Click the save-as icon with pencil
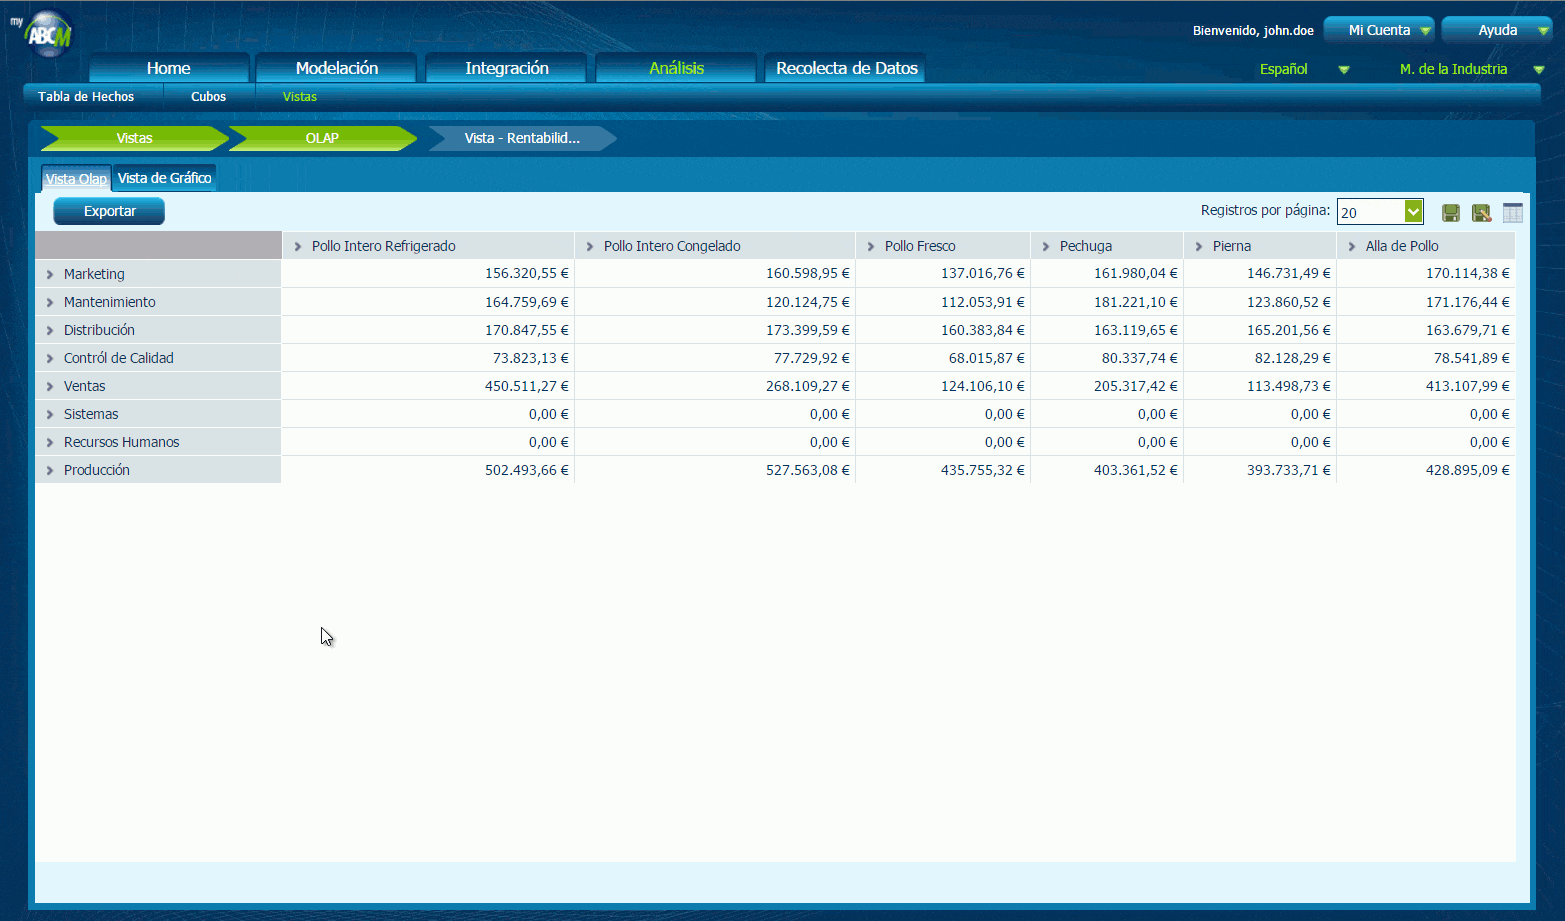 (x=1481, y=212)
